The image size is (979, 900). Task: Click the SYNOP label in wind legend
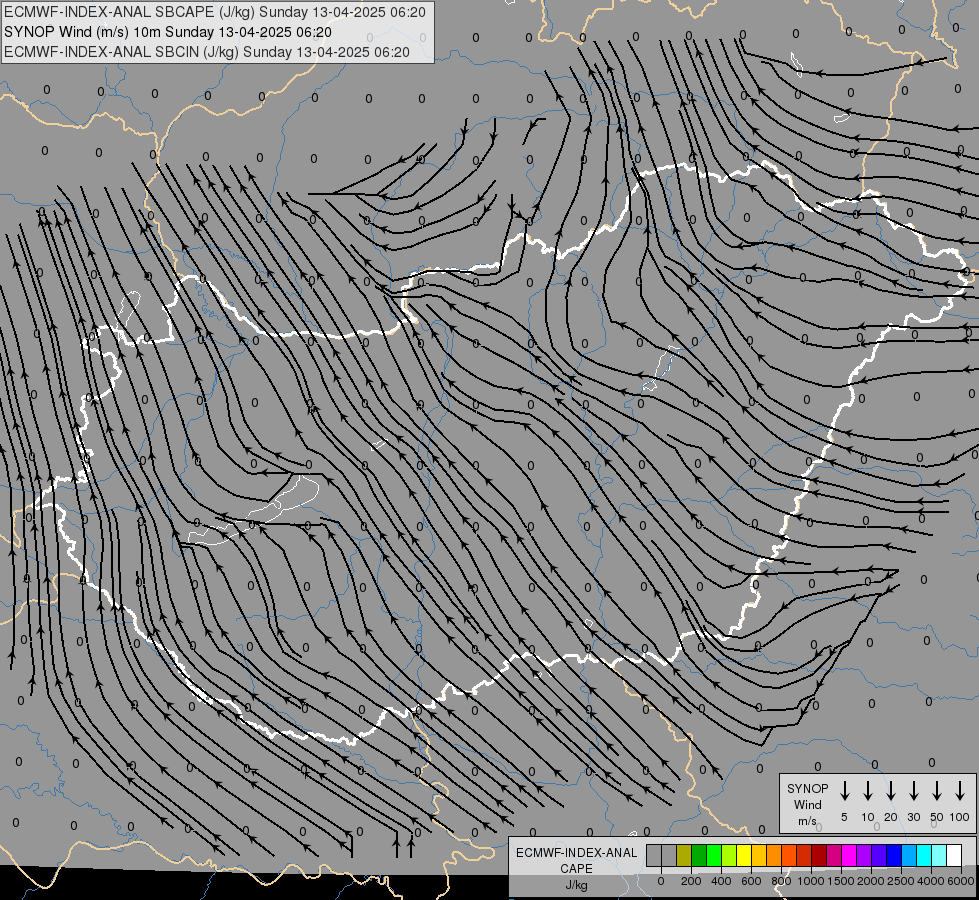[x=807, y=788]
